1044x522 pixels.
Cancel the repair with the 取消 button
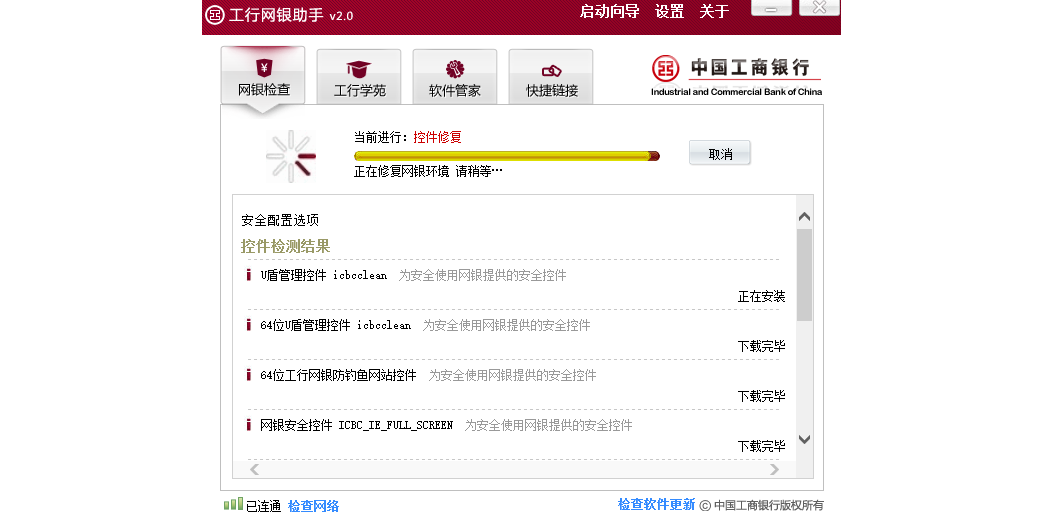720,153
